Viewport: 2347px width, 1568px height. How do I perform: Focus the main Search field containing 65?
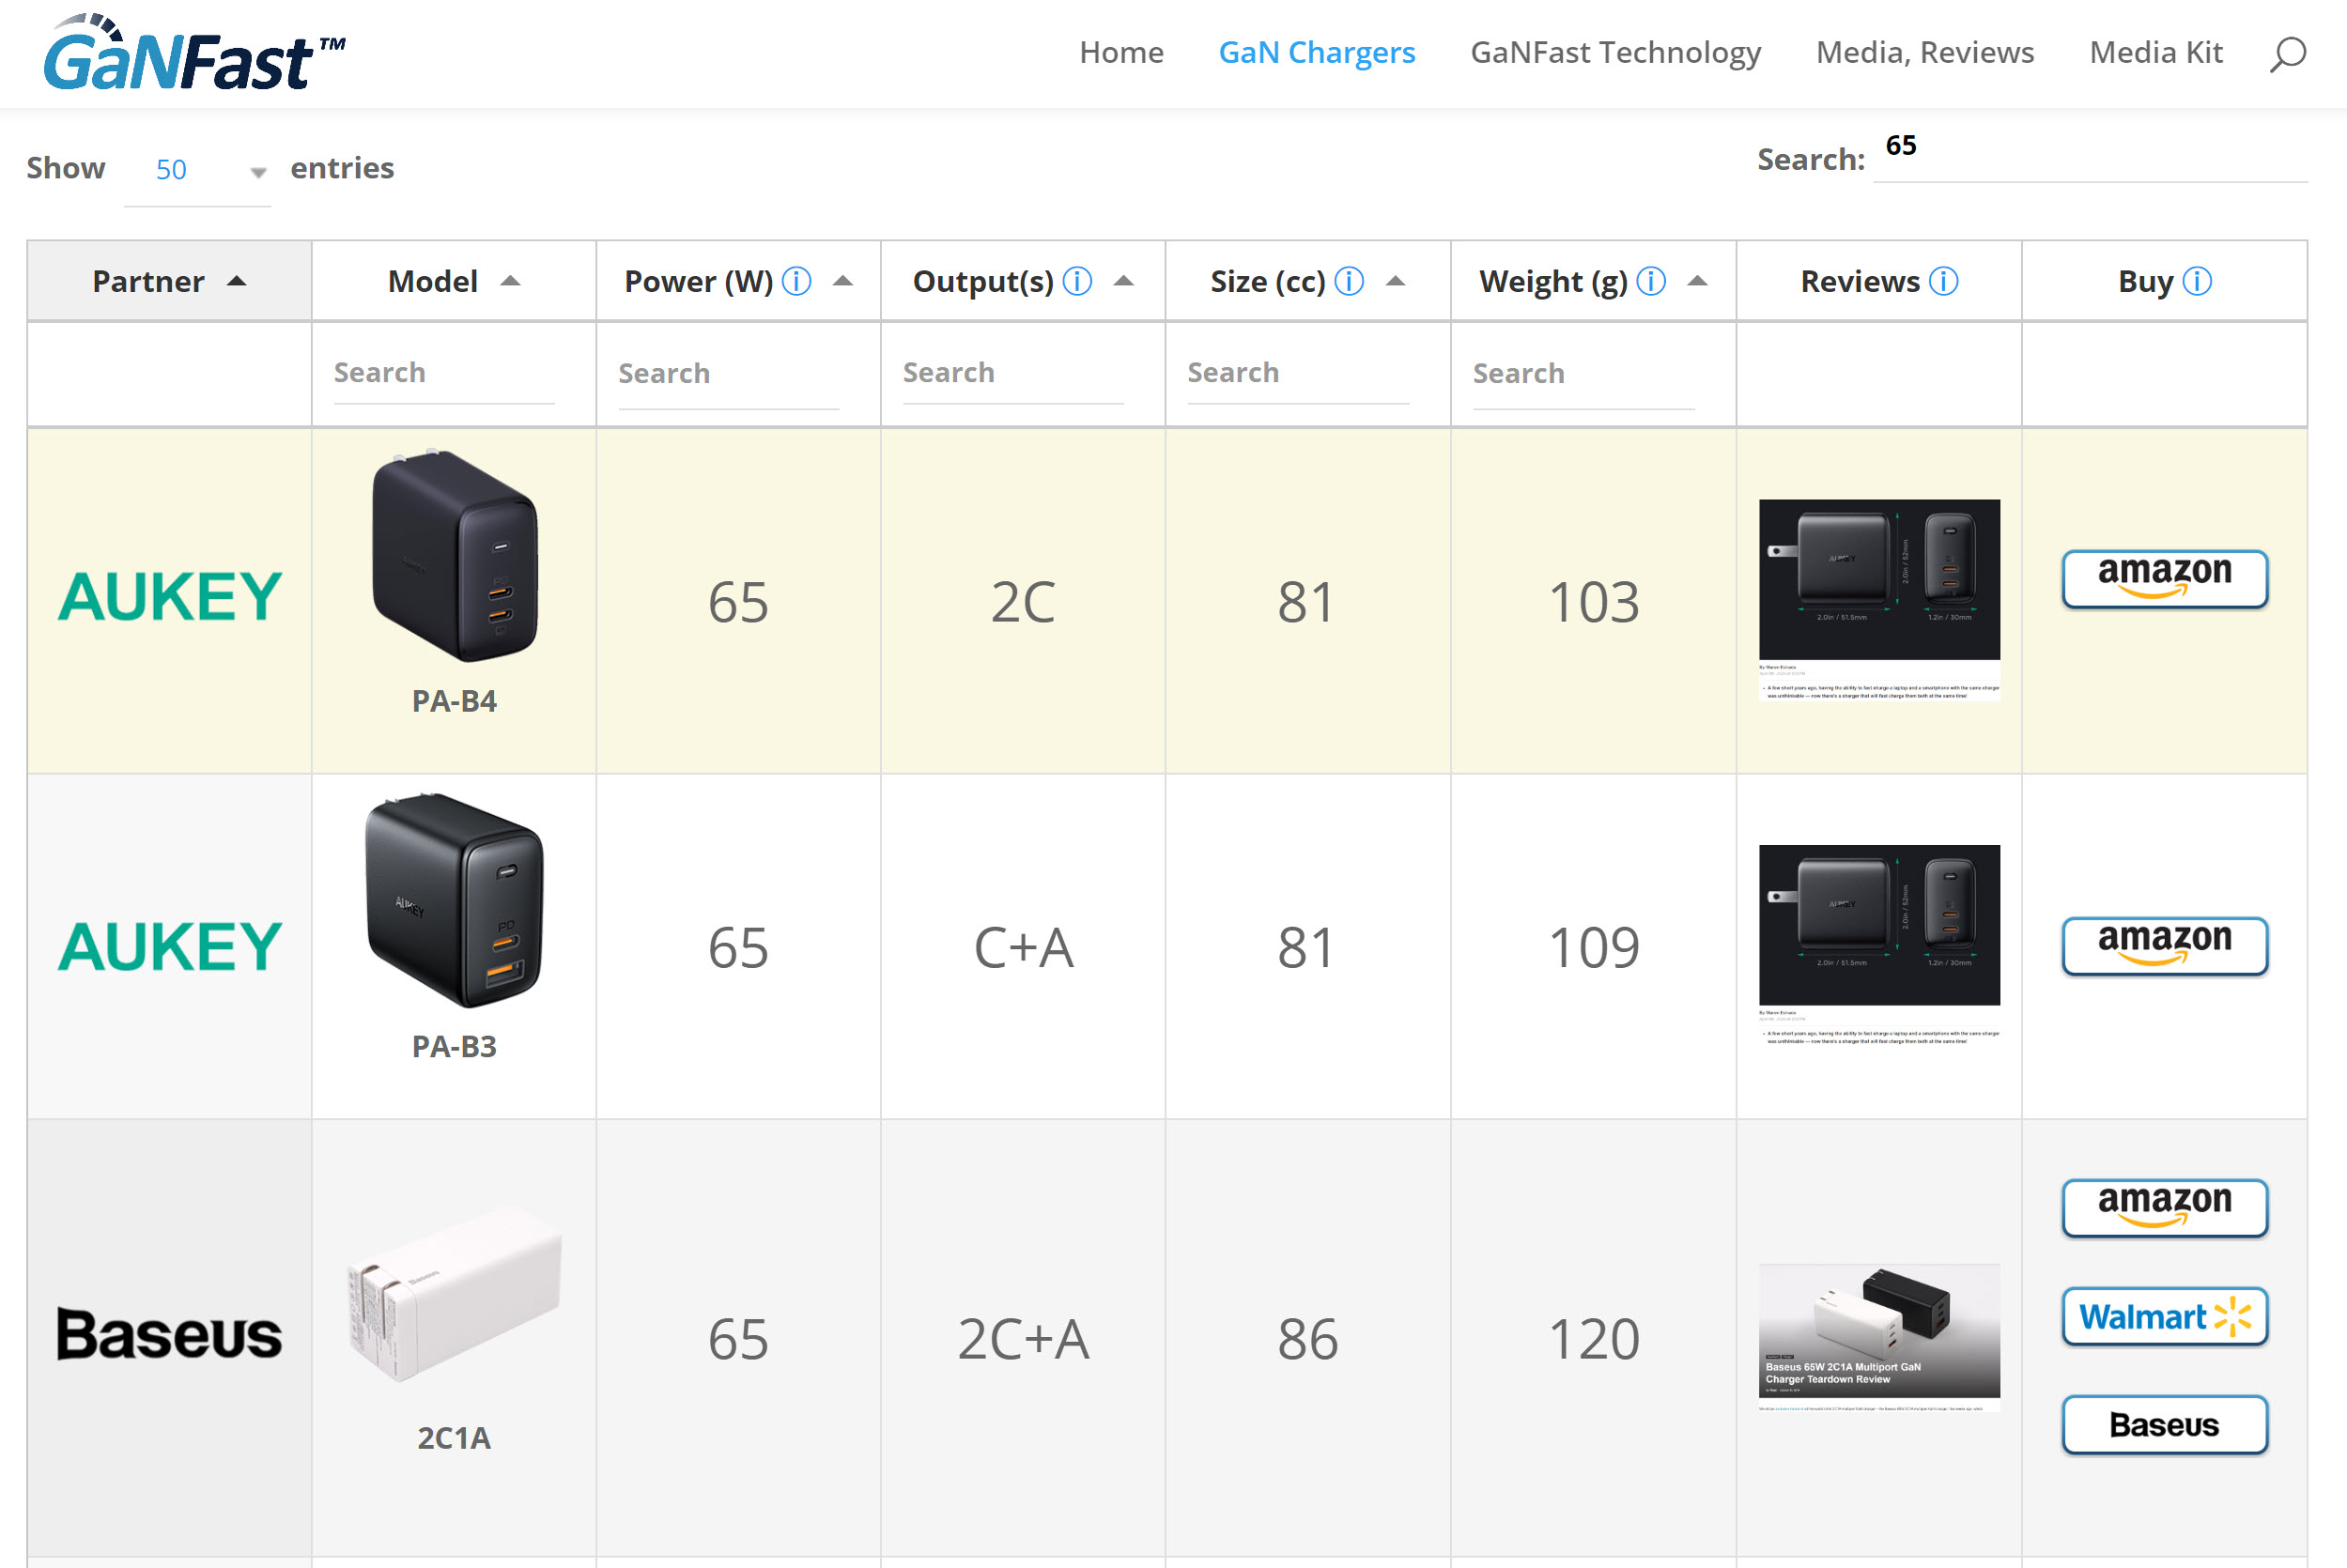click(2090, 150)
